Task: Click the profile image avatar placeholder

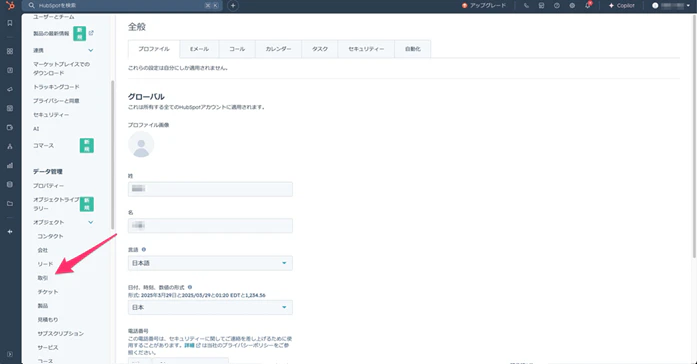Action: point(141,144)
